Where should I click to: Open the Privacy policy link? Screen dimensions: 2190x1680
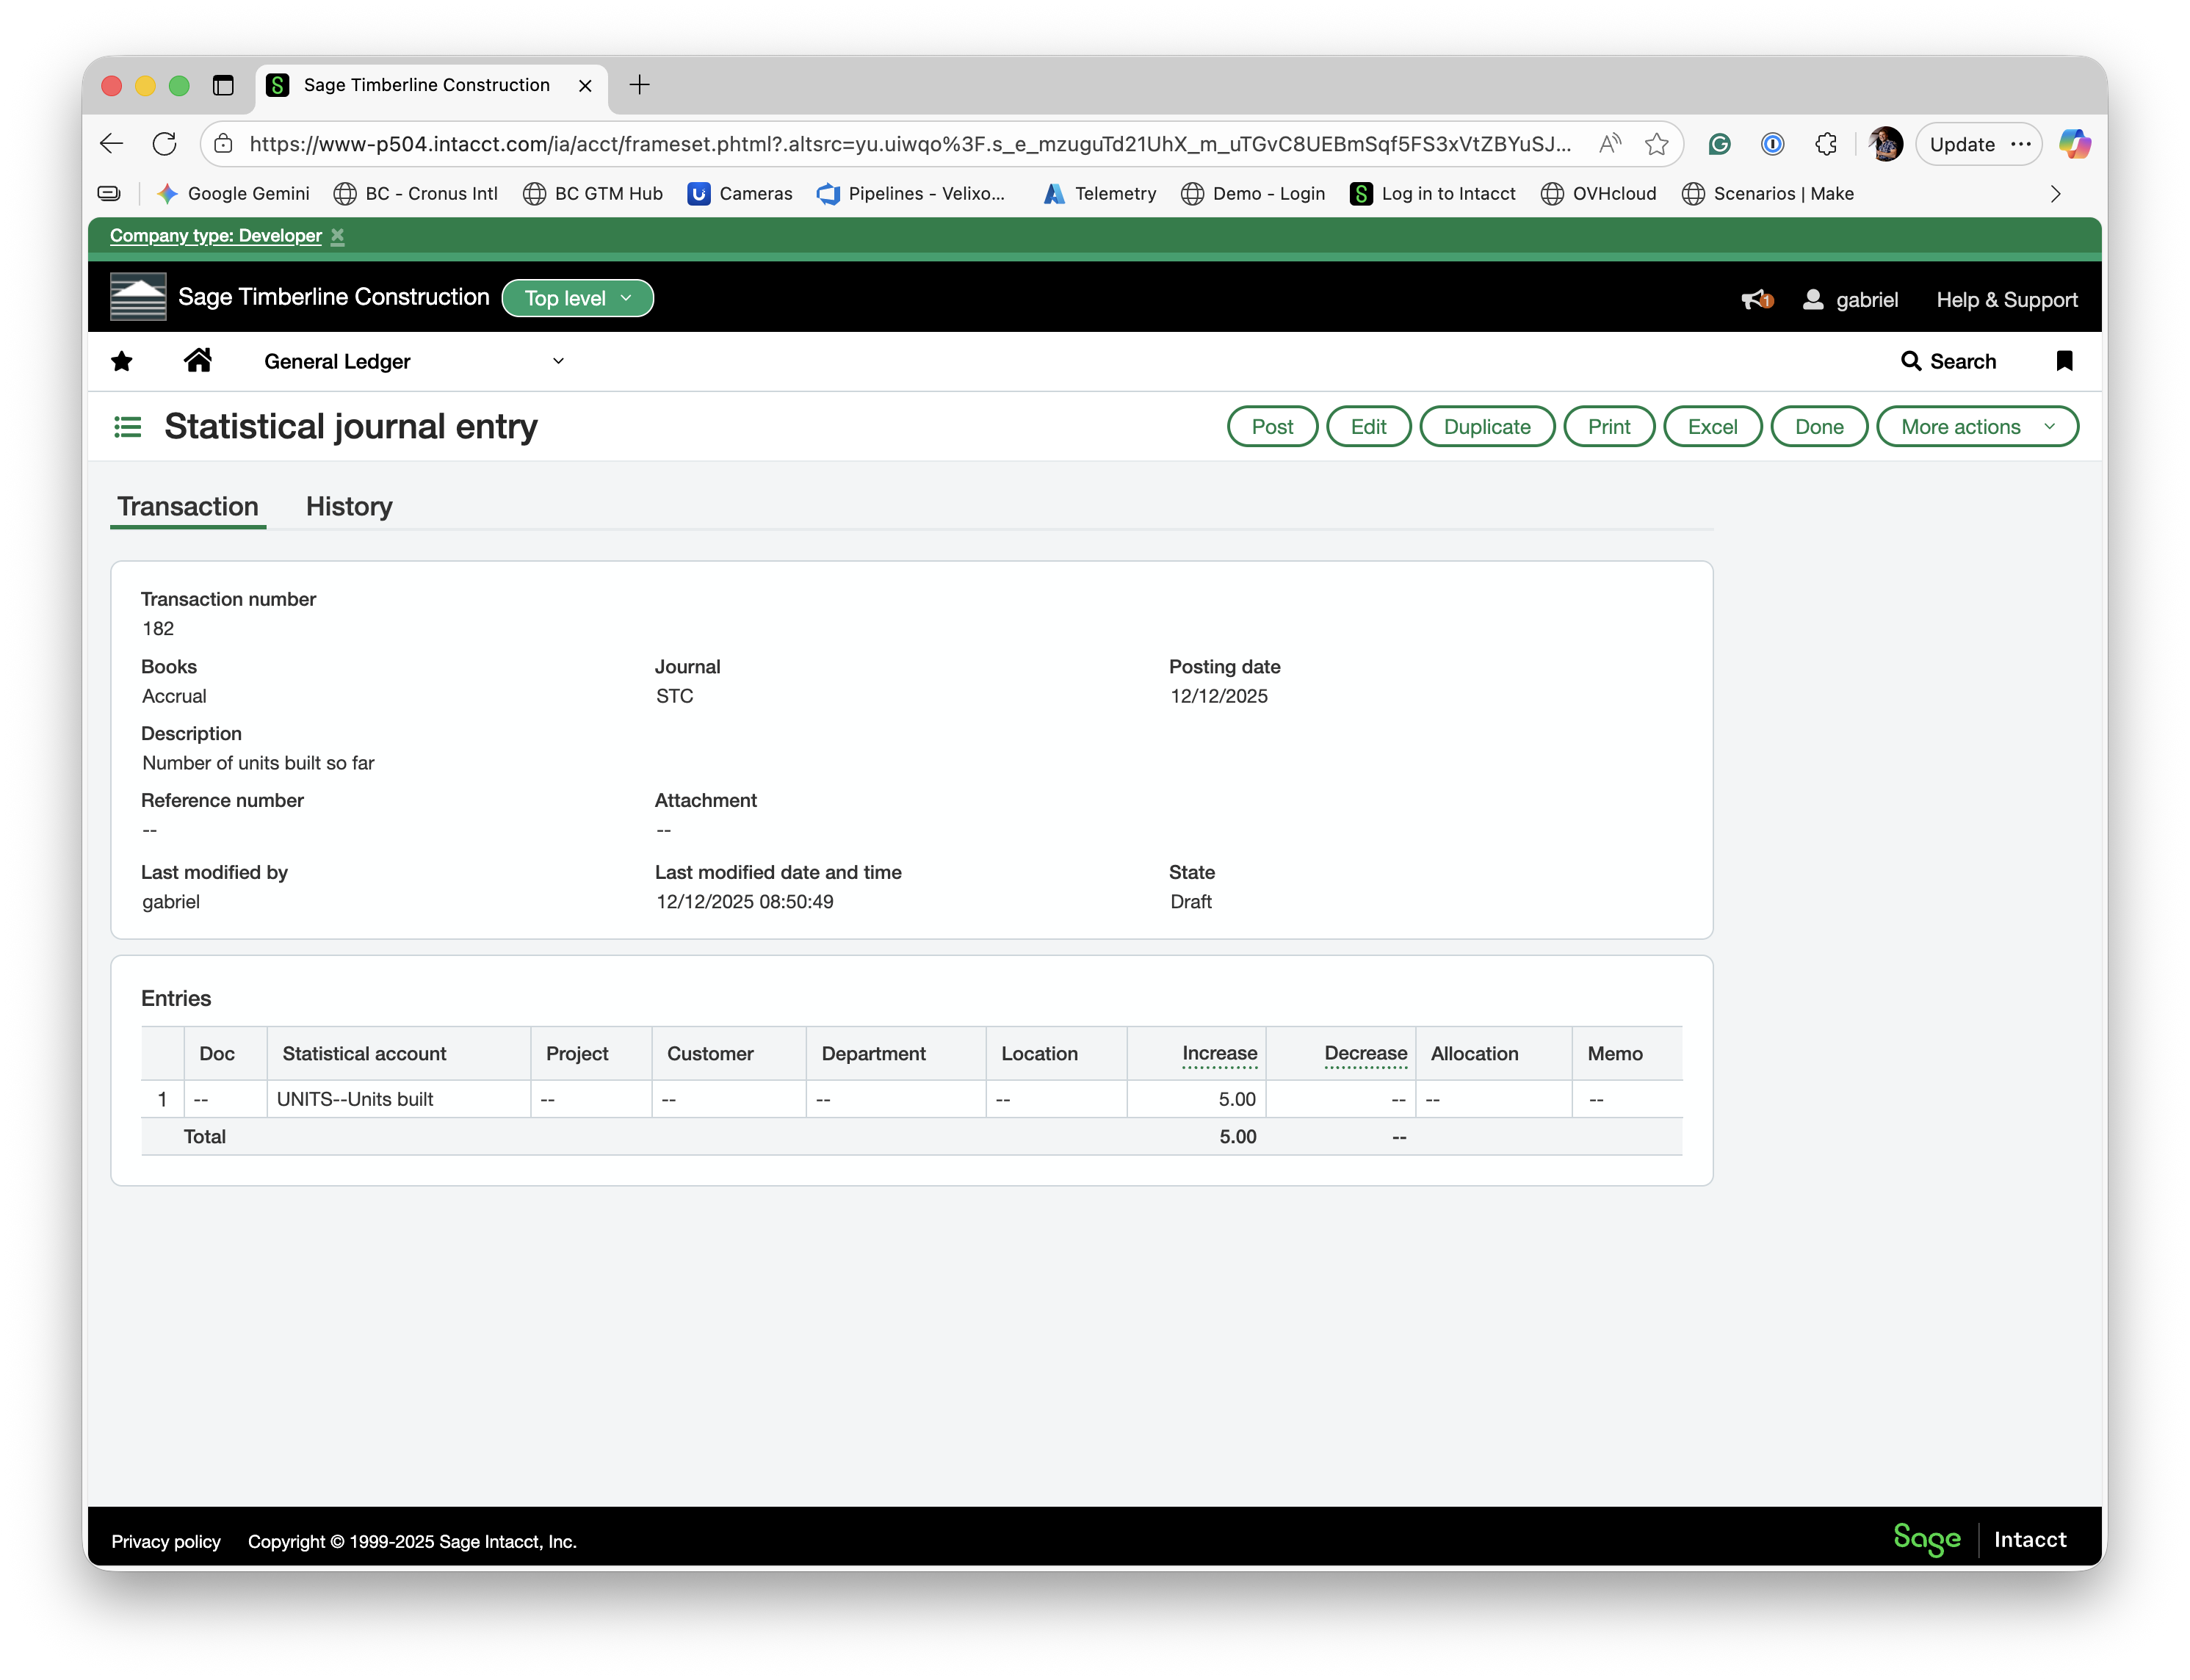click(x=166, y=1541)
